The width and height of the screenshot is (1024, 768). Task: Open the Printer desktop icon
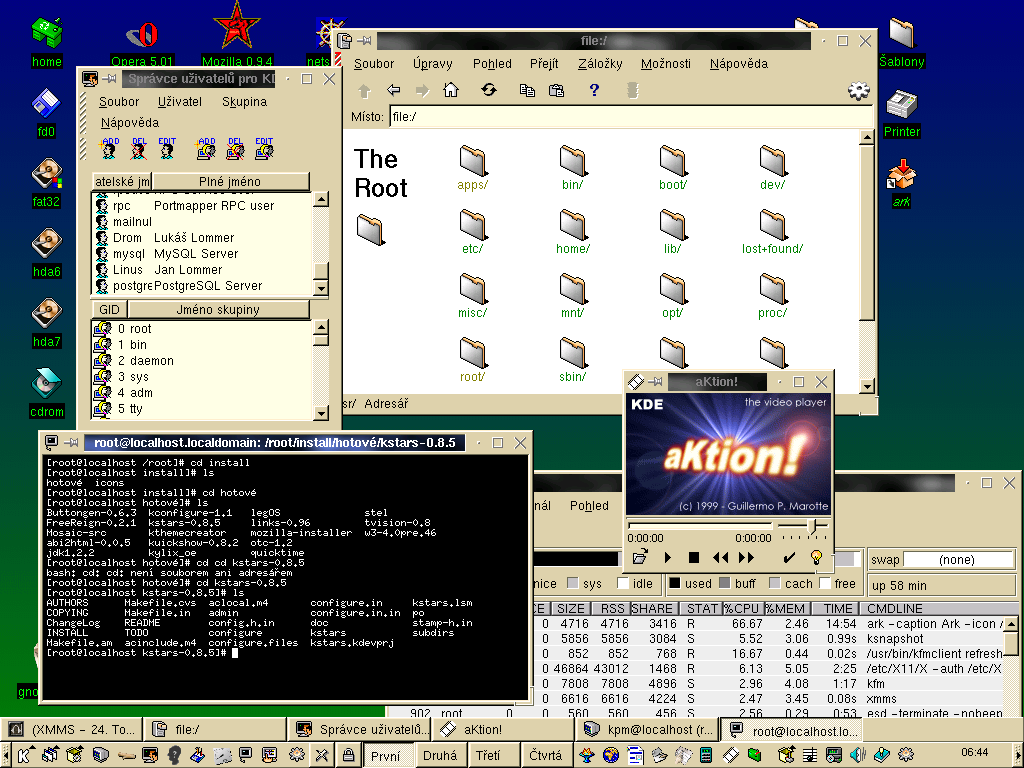point(901,104)
